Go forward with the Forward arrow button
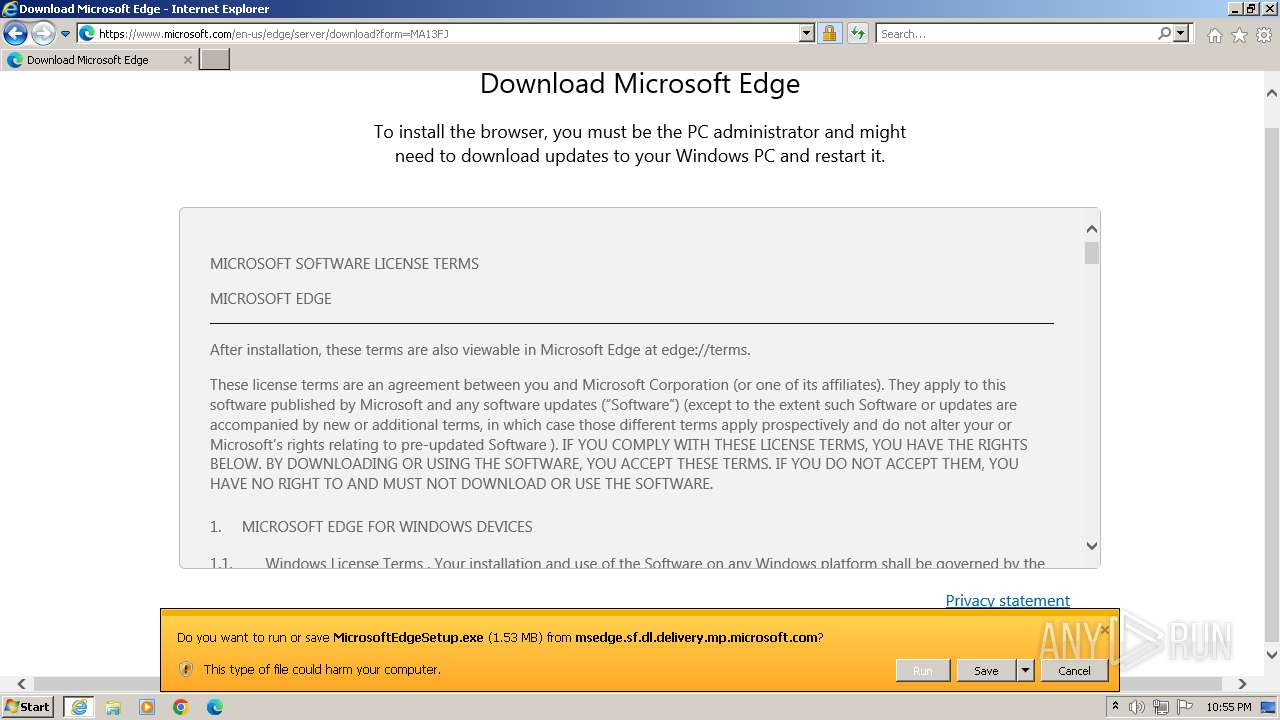Image resolution: width=1280 pixels, height=720 pixels. coord(43,34)
